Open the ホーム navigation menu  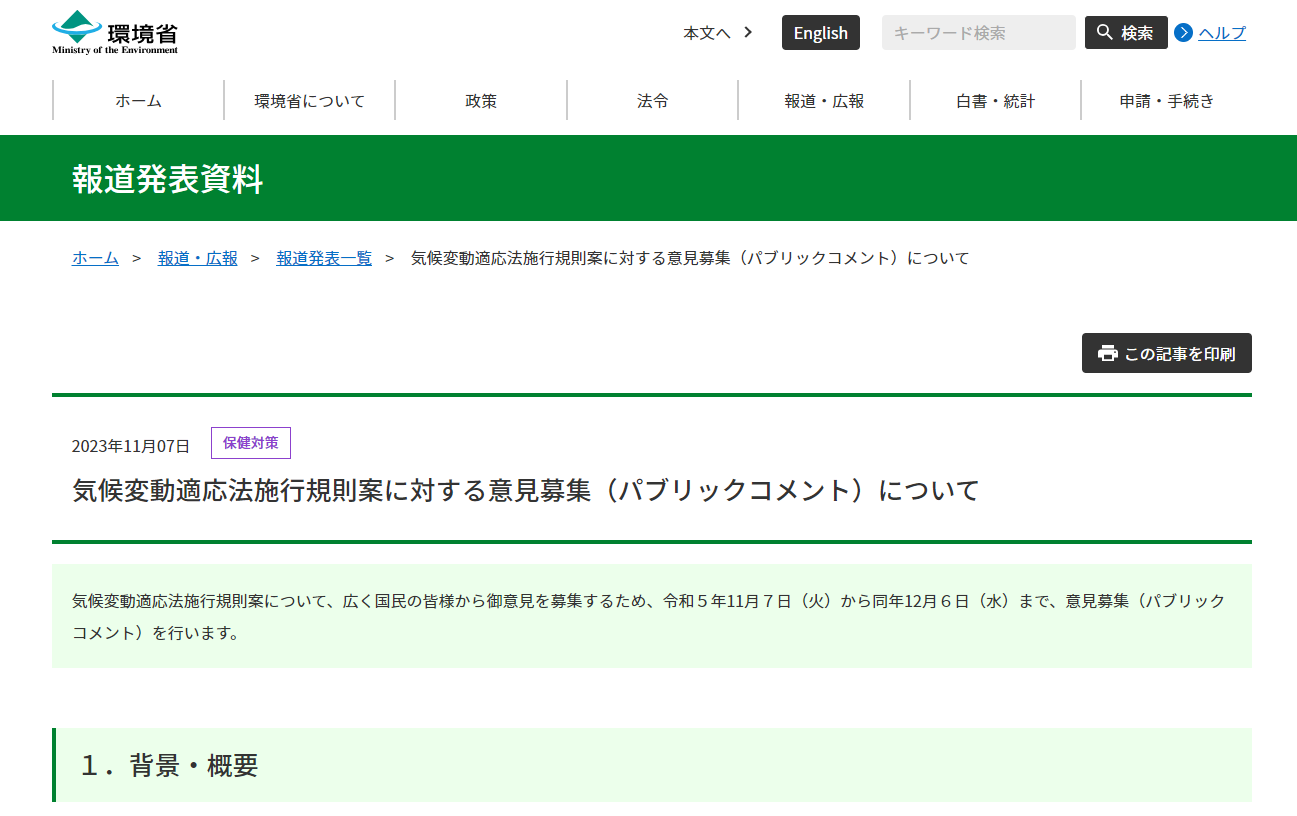pyautogui.click(x=137, y=100)
